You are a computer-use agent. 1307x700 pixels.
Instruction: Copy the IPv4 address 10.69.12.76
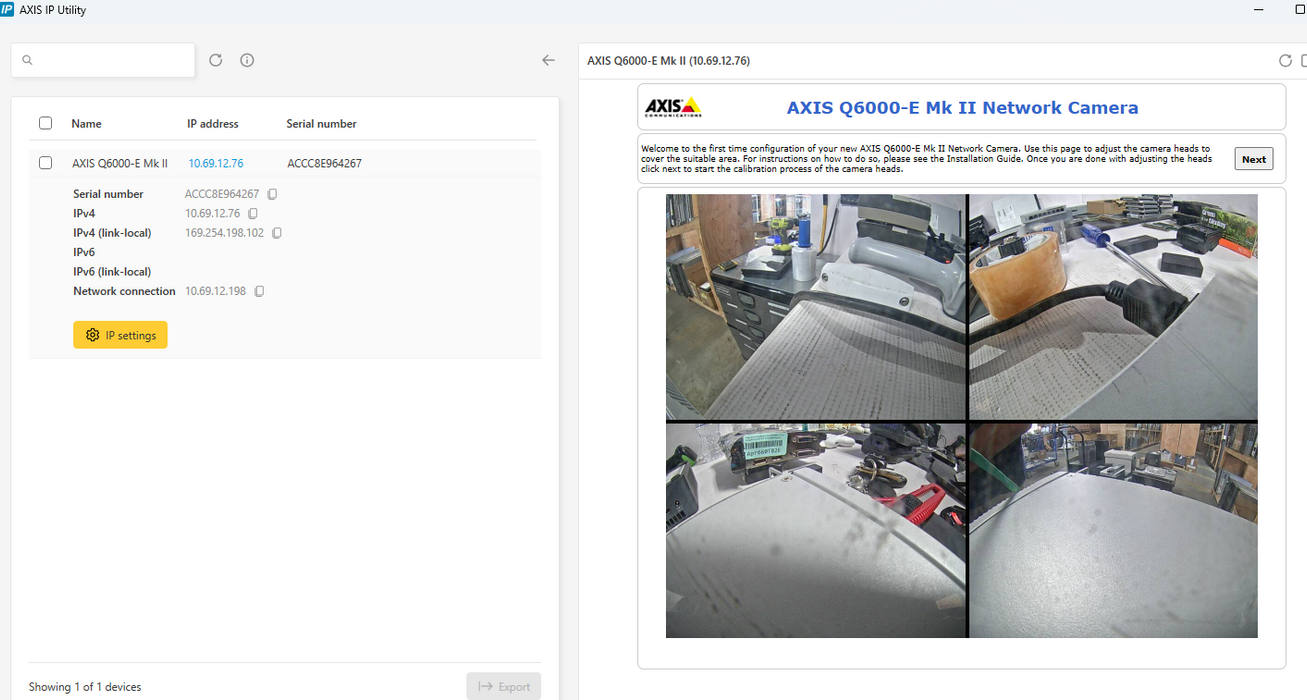coord(253,213)
